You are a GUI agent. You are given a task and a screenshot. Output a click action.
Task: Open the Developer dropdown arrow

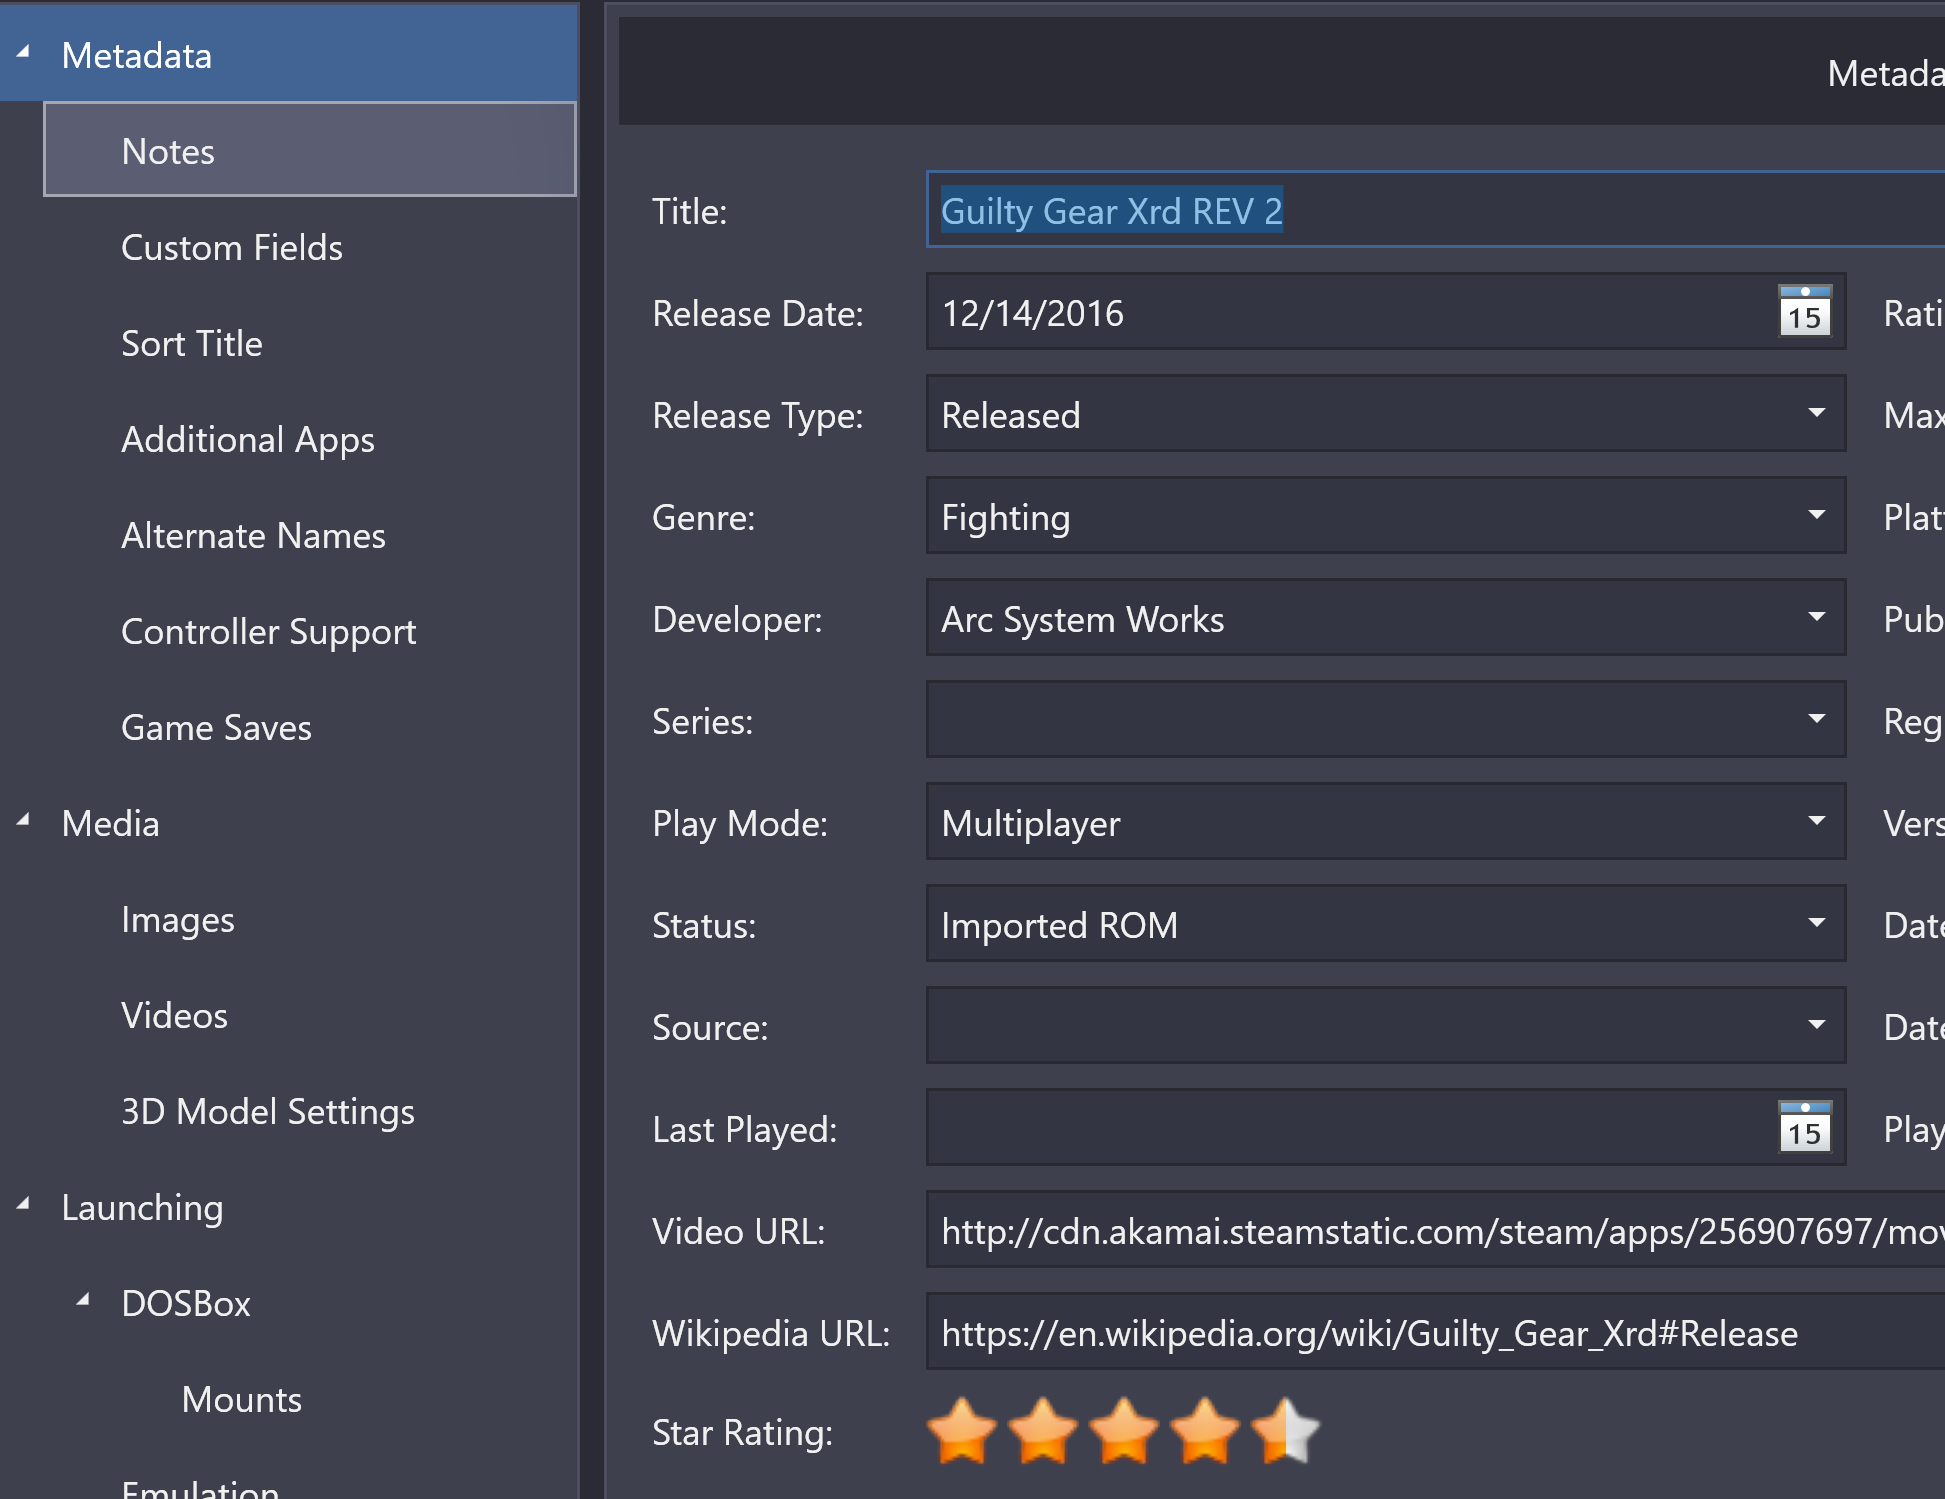coord(1817,617)
